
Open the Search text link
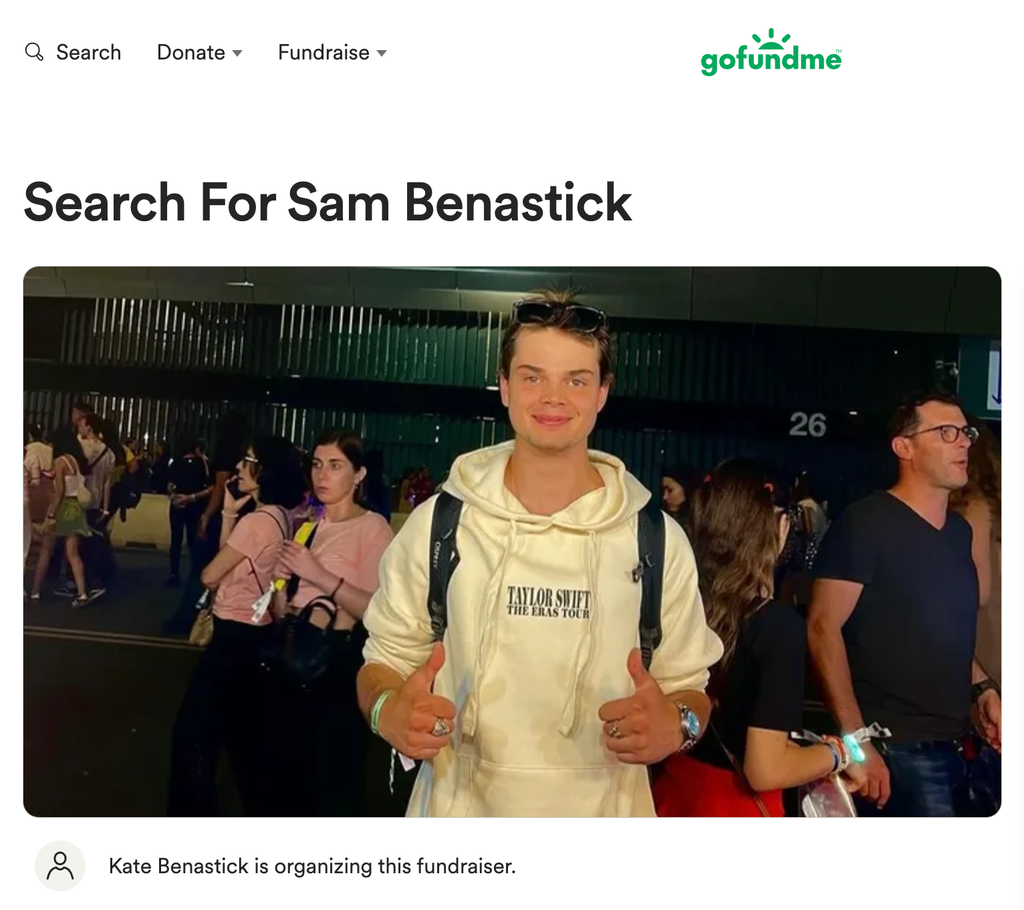pos(88,52)
